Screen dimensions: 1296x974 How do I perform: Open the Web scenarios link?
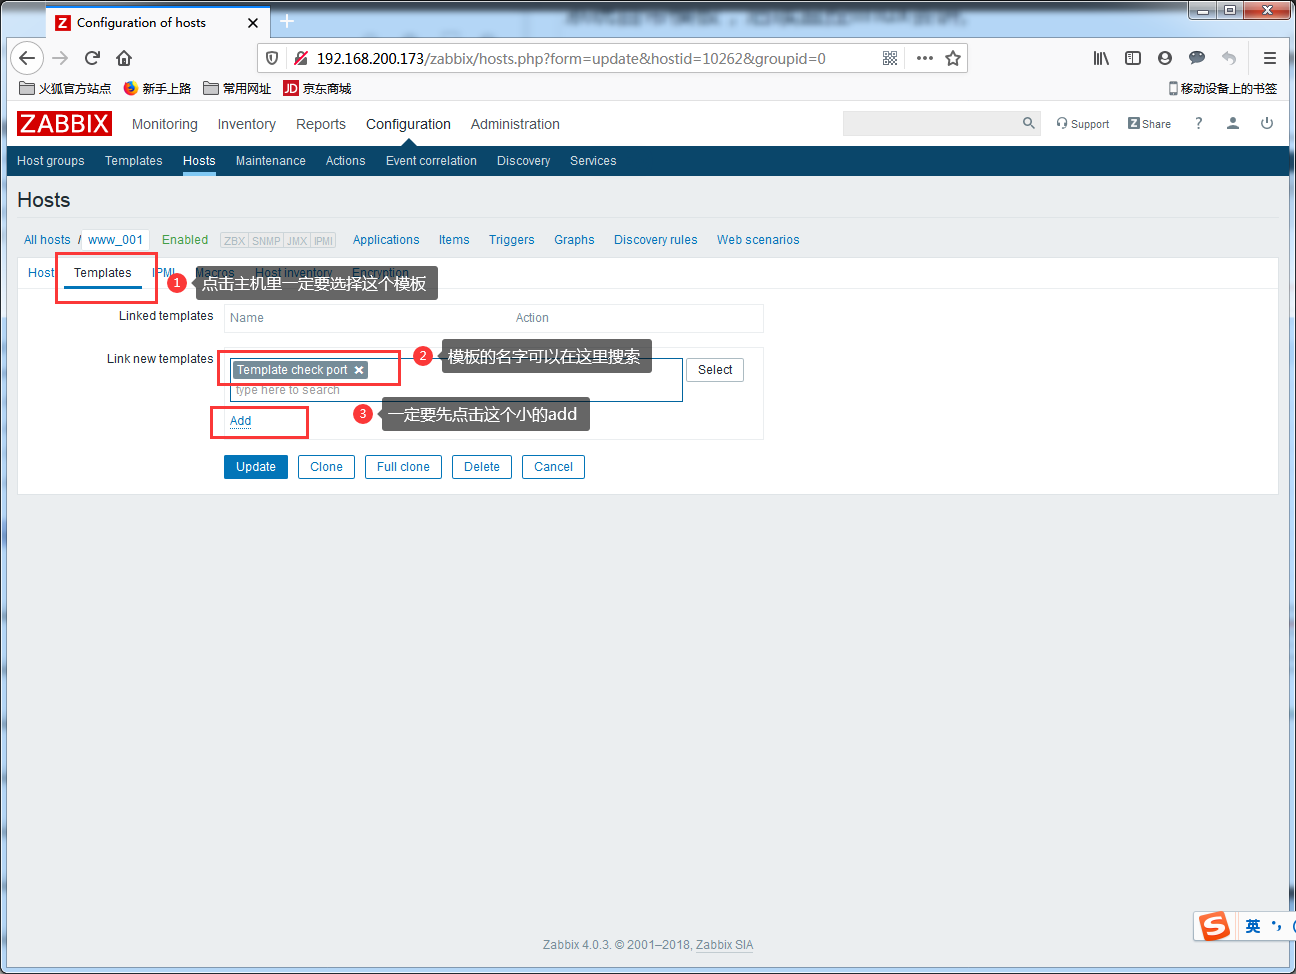click(x=758, y=240)
